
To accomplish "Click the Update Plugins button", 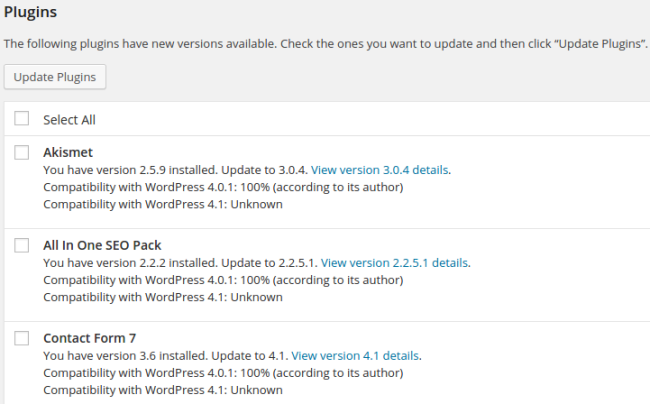I will [x=55, y=77].
